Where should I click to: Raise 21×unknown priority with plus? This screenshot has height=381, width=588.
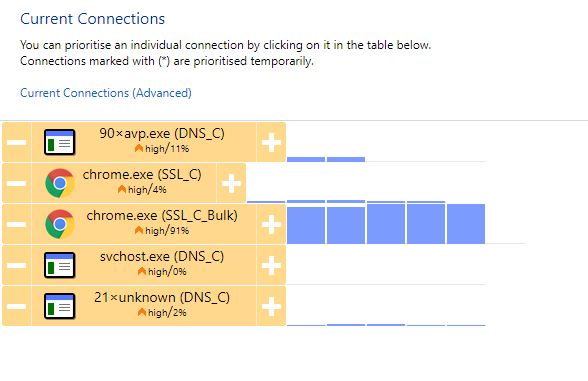(271, 306)
